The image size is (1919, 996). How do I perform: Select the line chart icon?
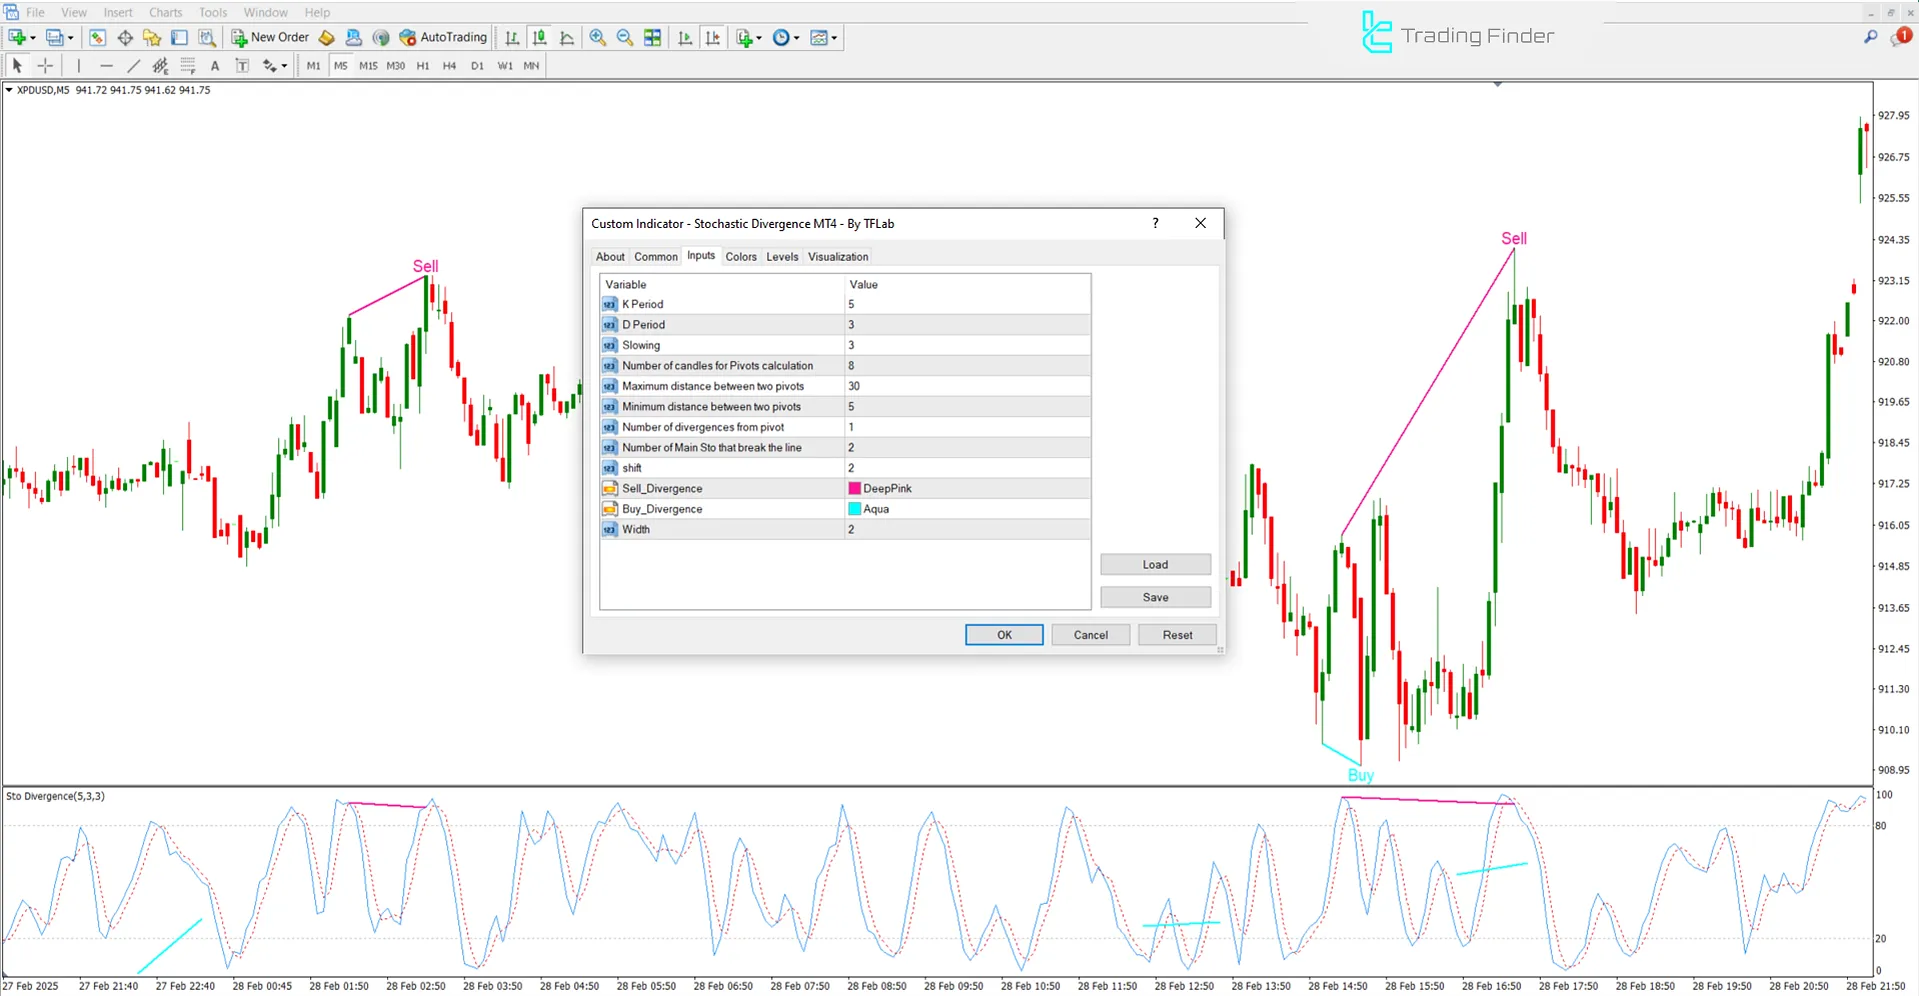[x=567, y=37]
